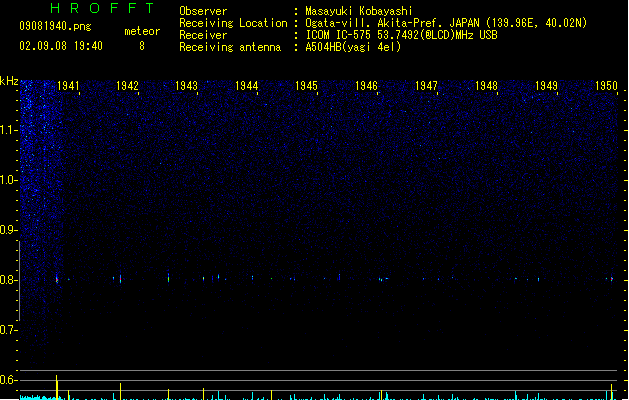
Task: Click the 'Receiving Location' label
Action: click(233, 23)
